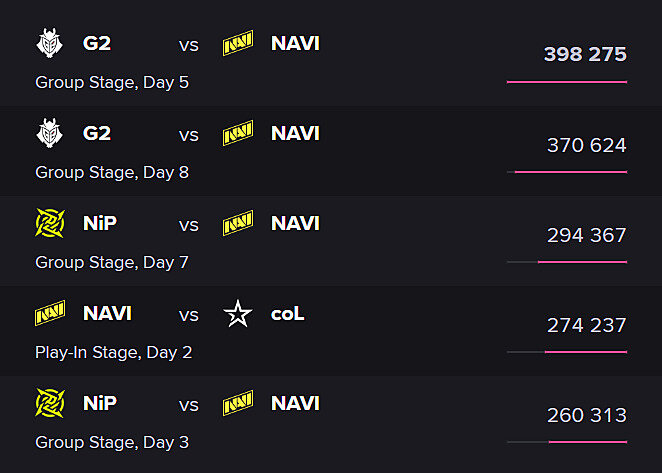662x473 pixels.
Task: Open the NiP logo in the Day 7 match
Action: 50,224
